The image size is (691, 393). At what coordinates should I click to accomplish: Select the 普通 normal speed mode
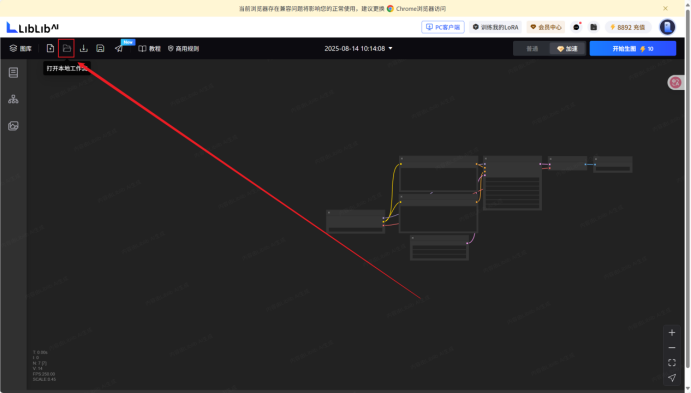point(532,48)
